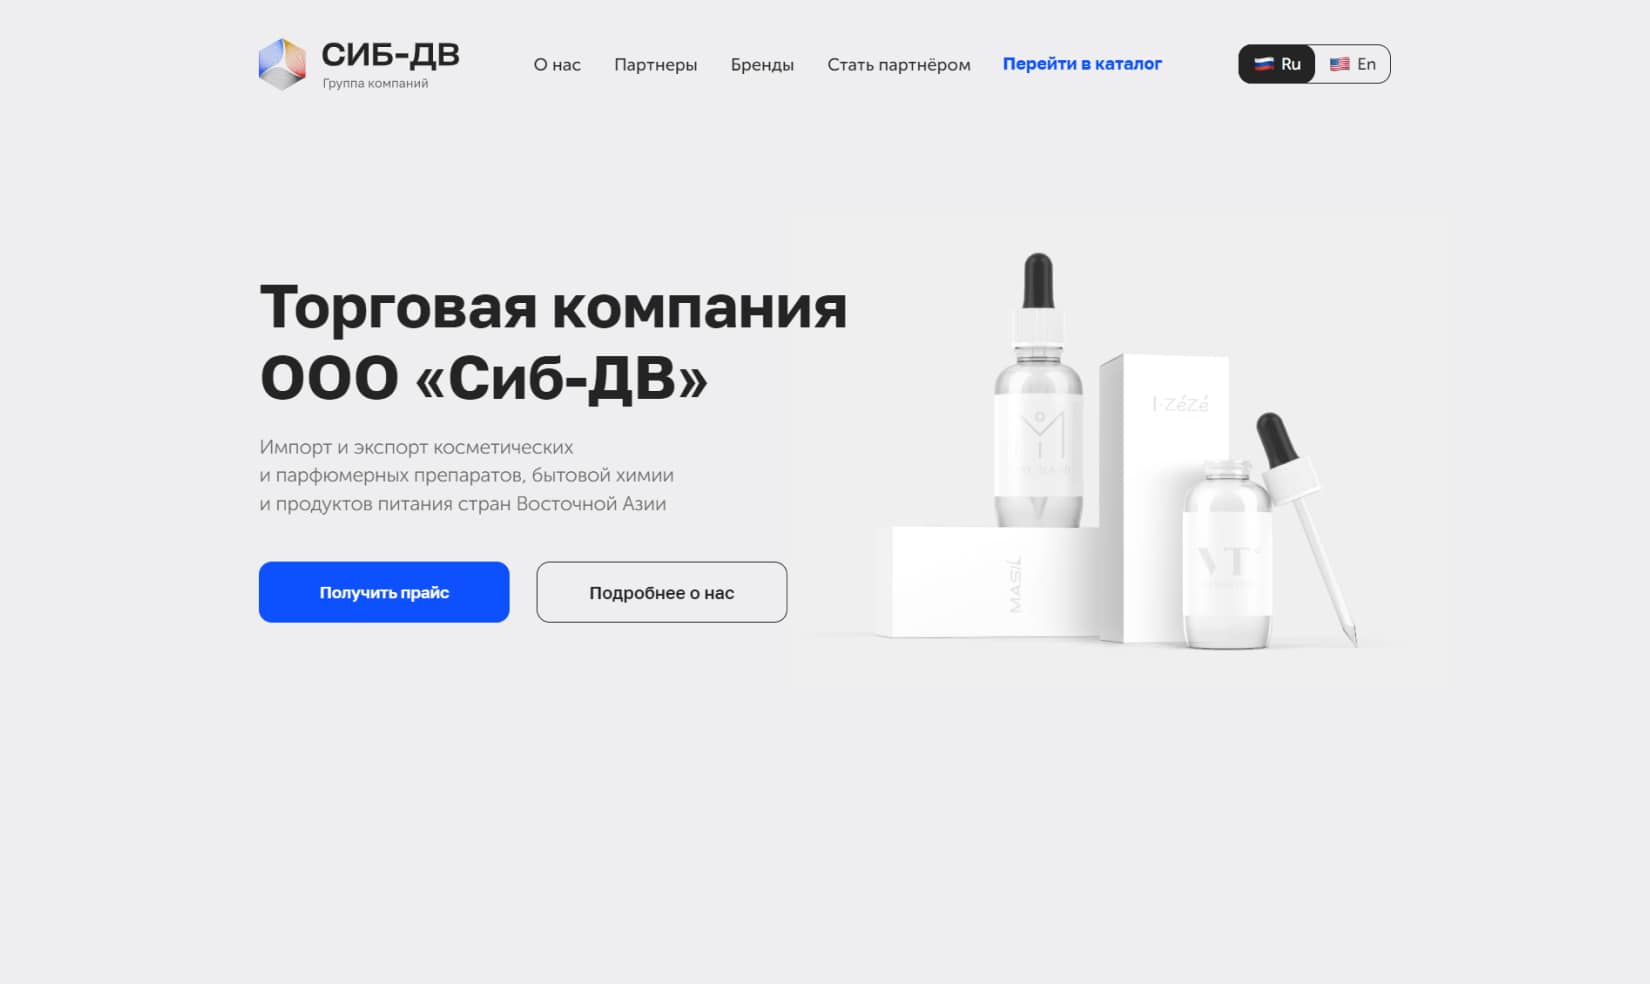The image size is (1650, 984).
Task: Switch site language to En
Action: (x=1353, y=64)
